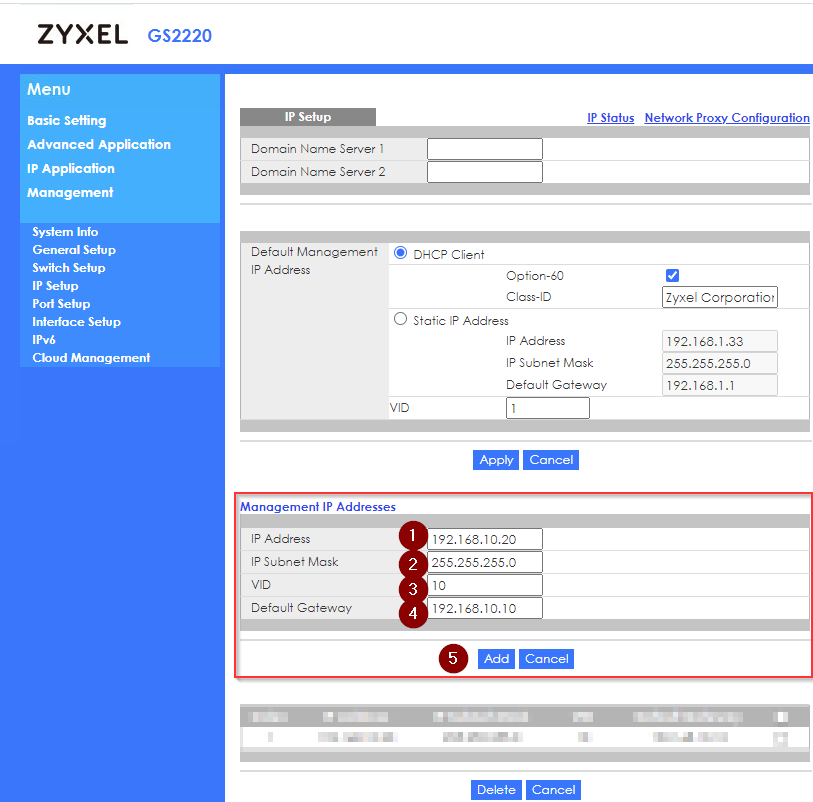Expand the Management menu section
Viewport: 813px width, 802px height.
pyautogui.click(x=69, y=192)
